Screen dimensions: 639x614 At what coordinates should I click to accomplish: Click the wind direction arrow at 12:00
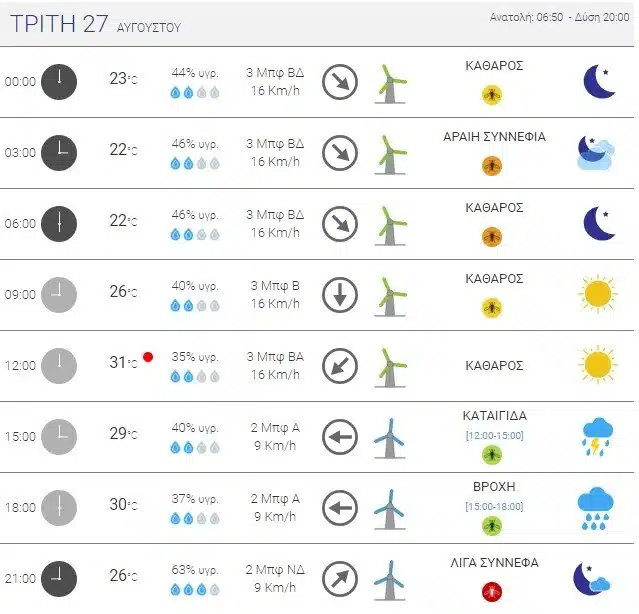point(340,366)
